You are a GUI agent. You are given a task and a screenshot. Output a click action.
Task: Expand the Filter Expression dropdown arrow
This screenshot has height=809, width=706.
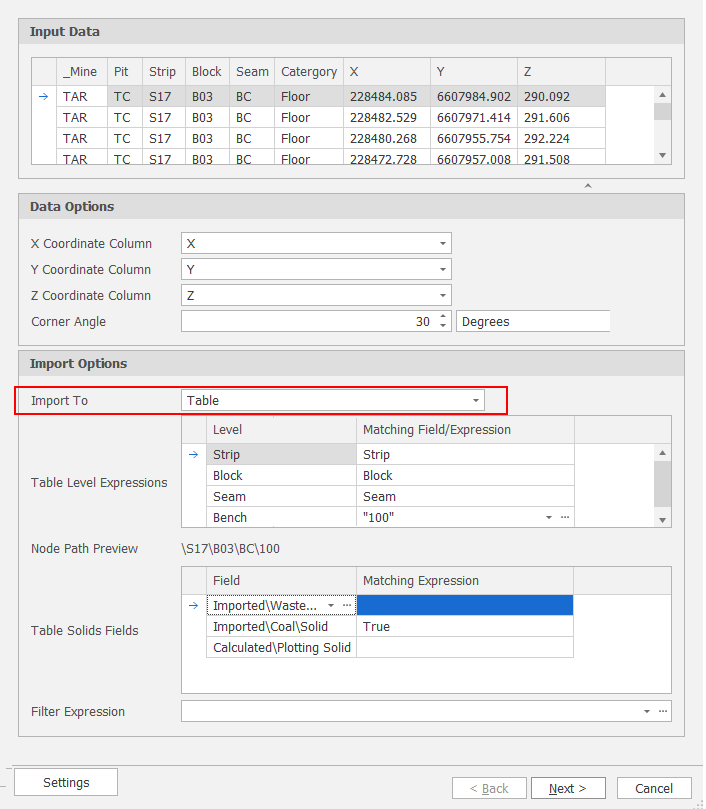[x=647, y=712]
